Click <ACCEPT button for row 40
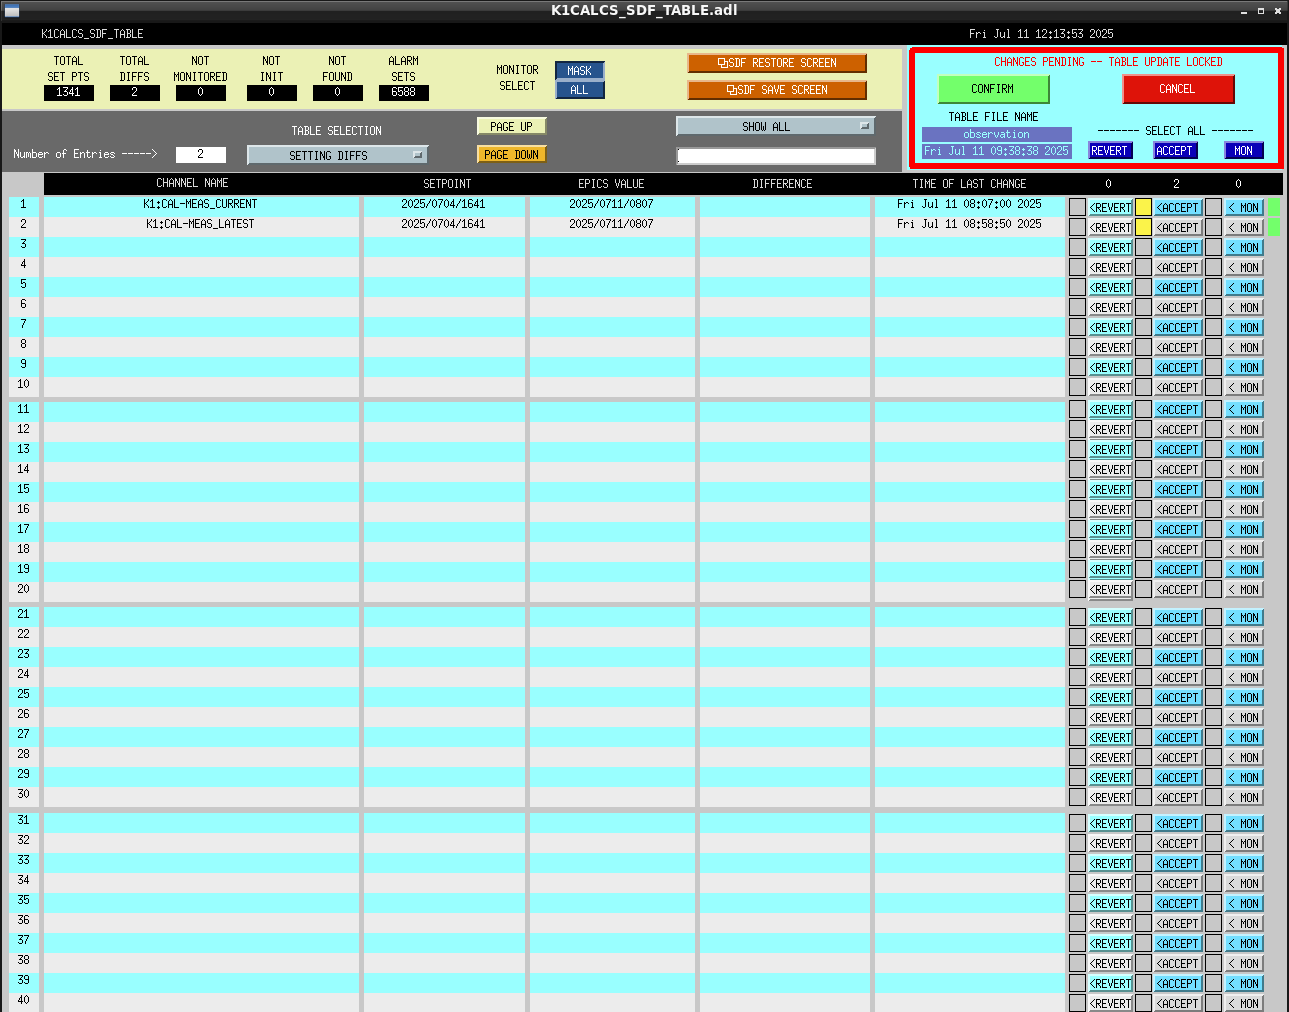The width and height of the screenshot is (1289, 1012). pos(1178,1003)
